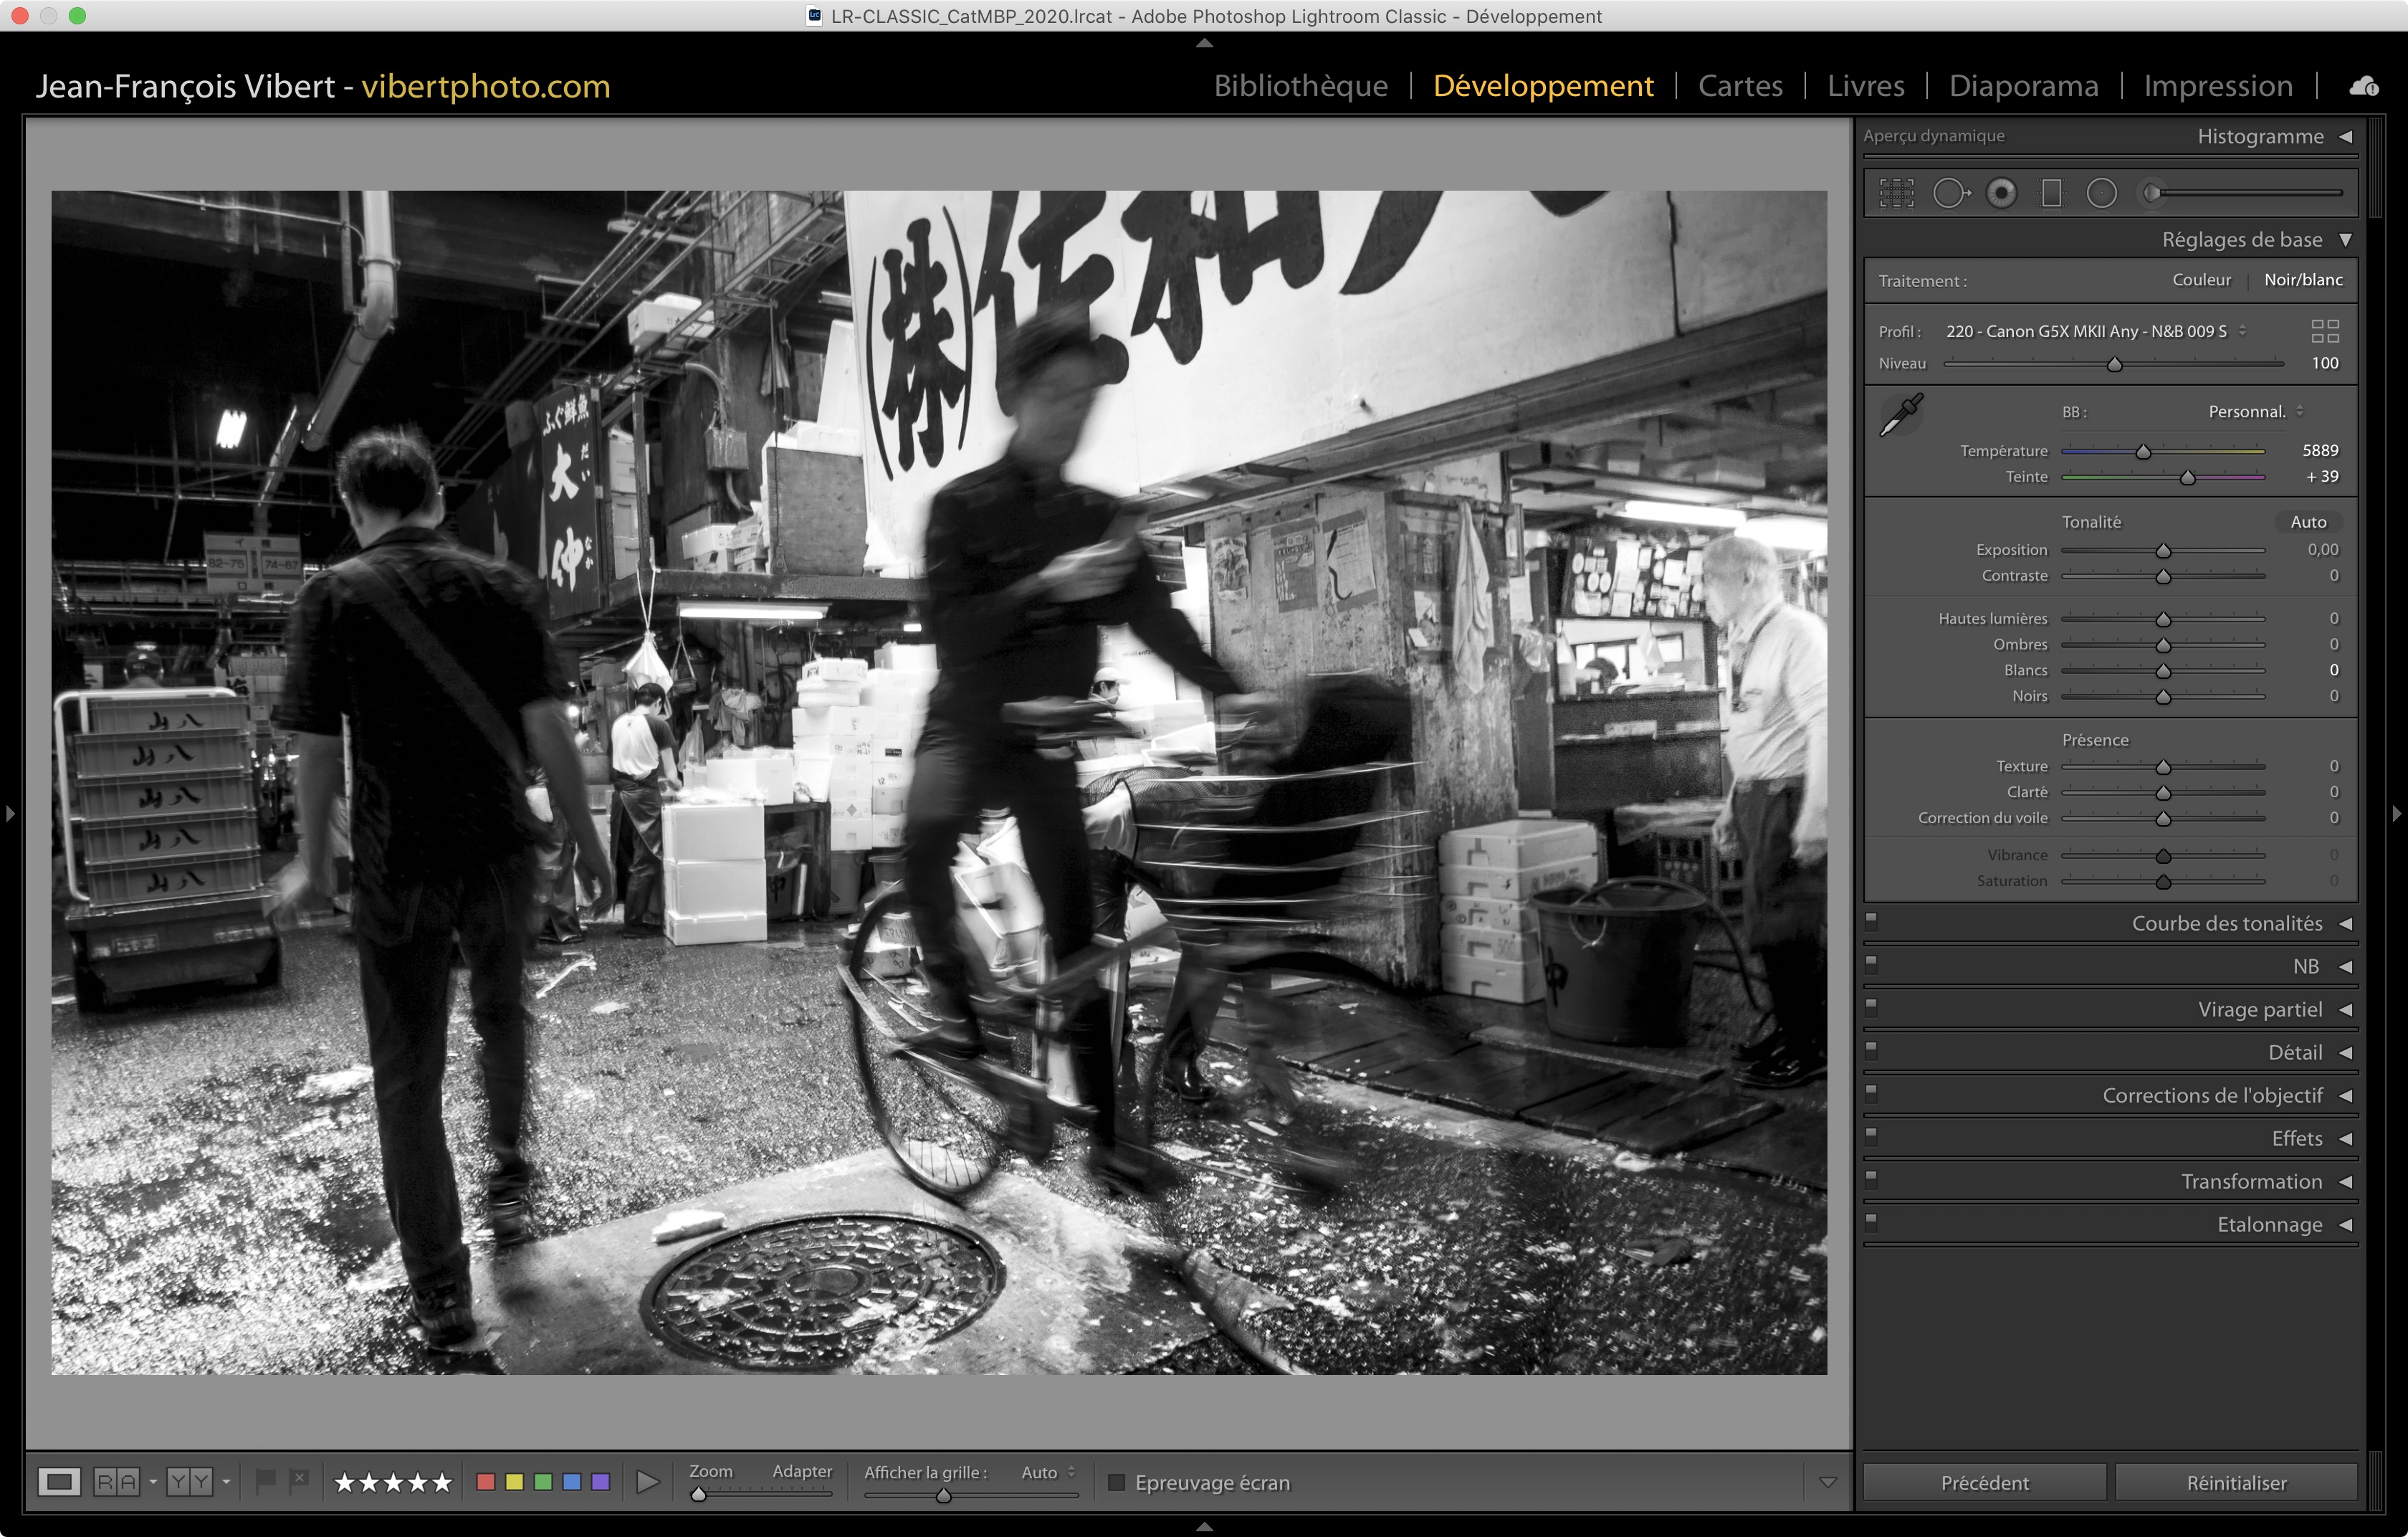Pick the white balance eyedropper
This screenshot has width=2408, height=1537.
[1901, 414]
